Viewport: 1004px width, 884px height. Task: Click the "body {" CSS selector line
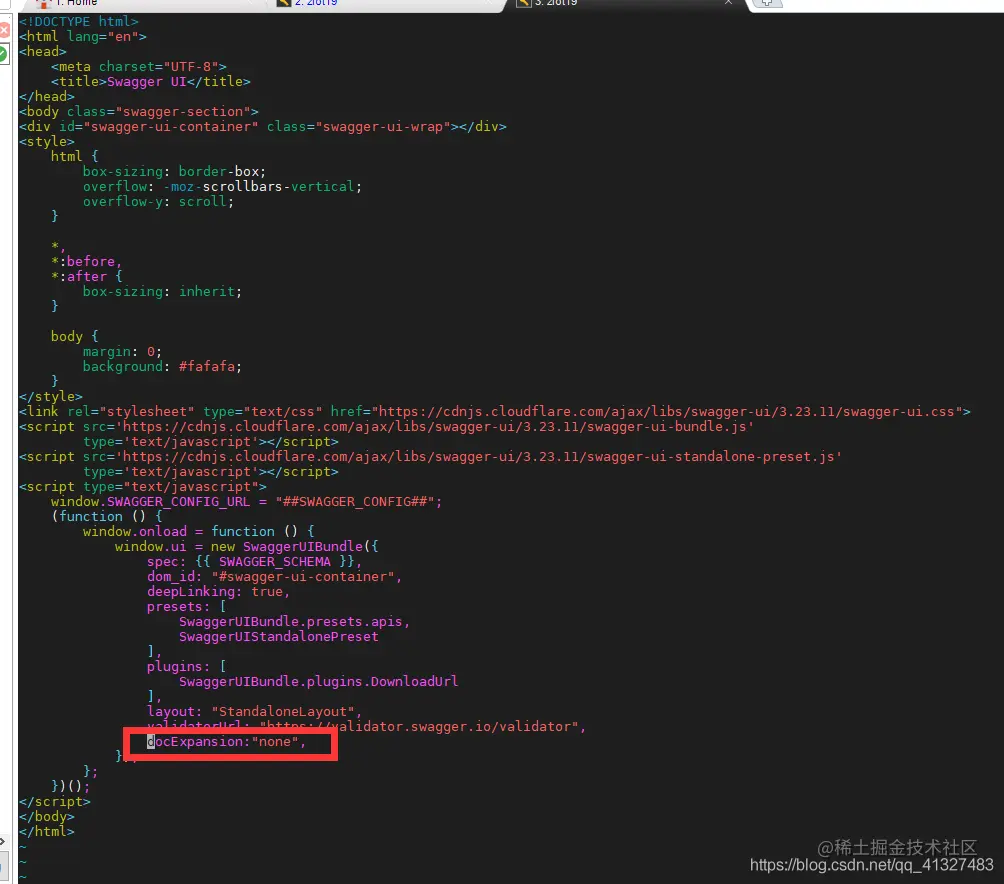75,336
